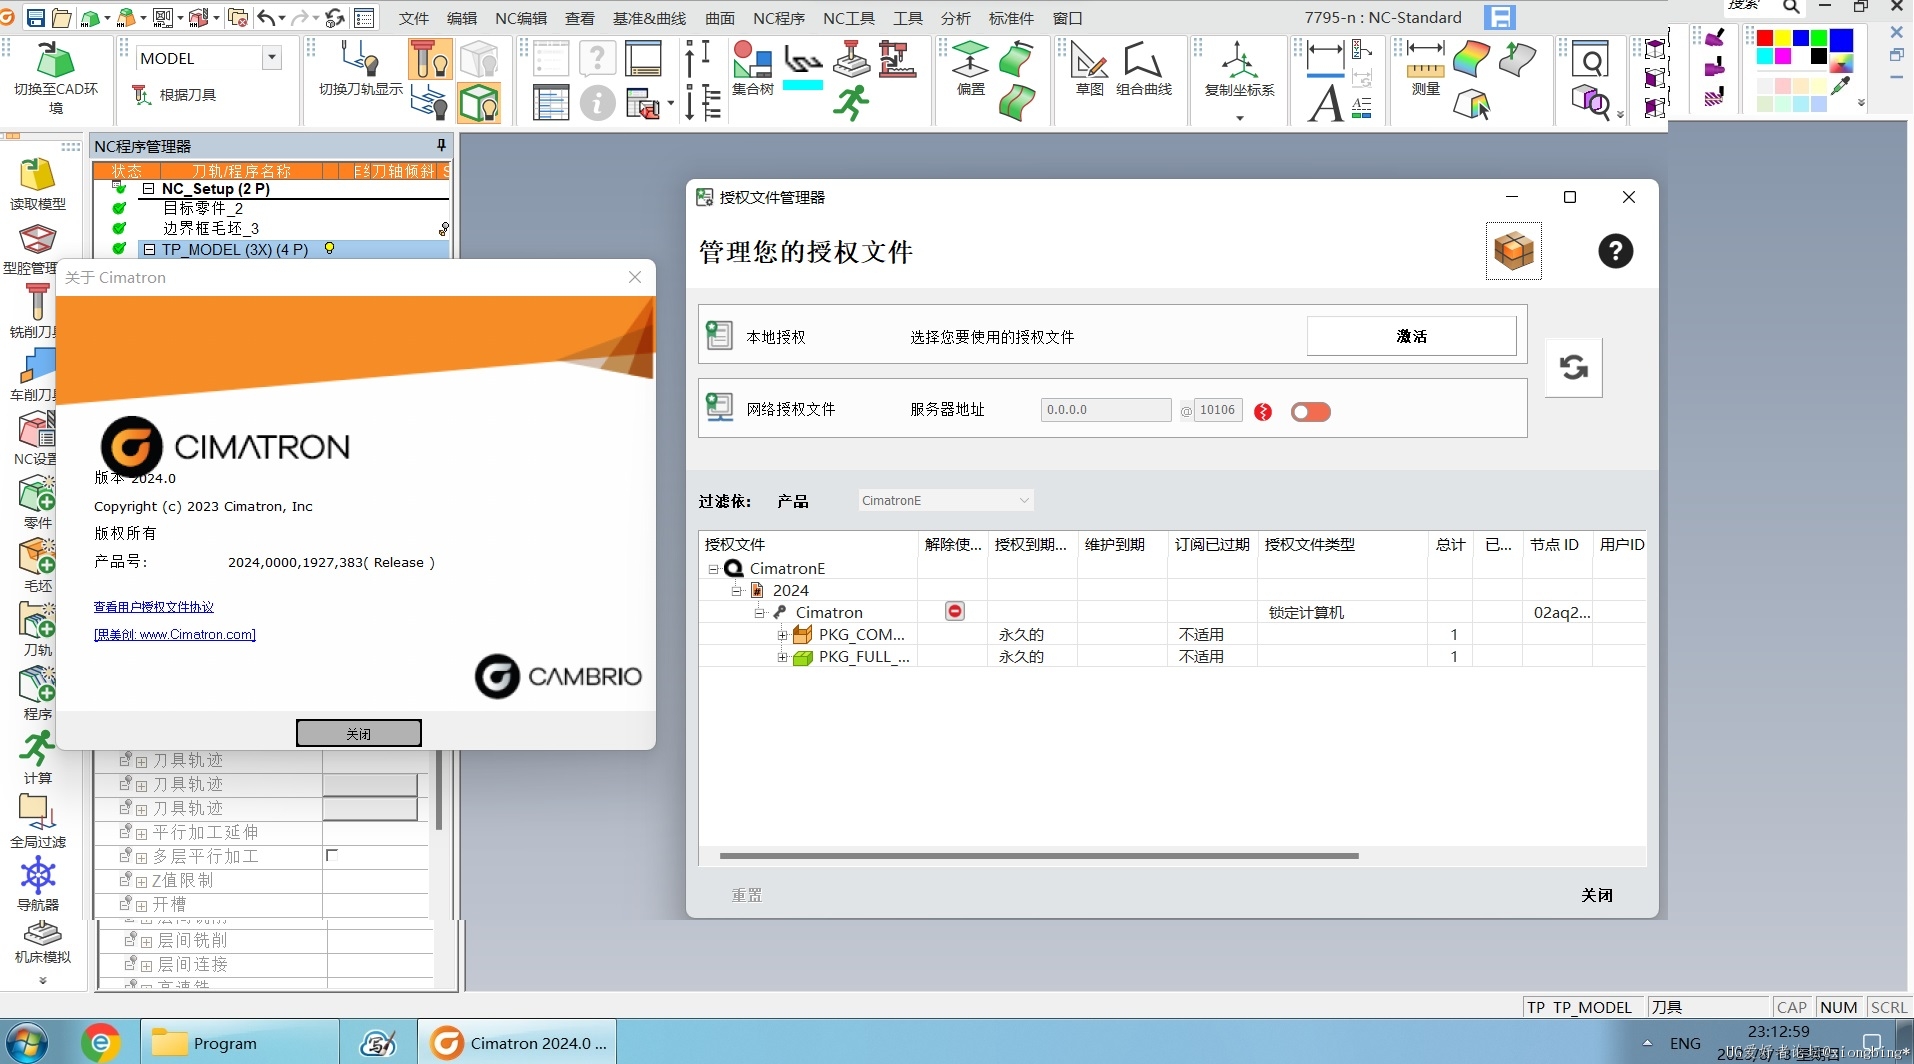This screenshot has height=1064, width=1914.
Task: Toggle the TP_MODEL light bulb visibility
Action: pyautogui.click(x=329, y=248)
